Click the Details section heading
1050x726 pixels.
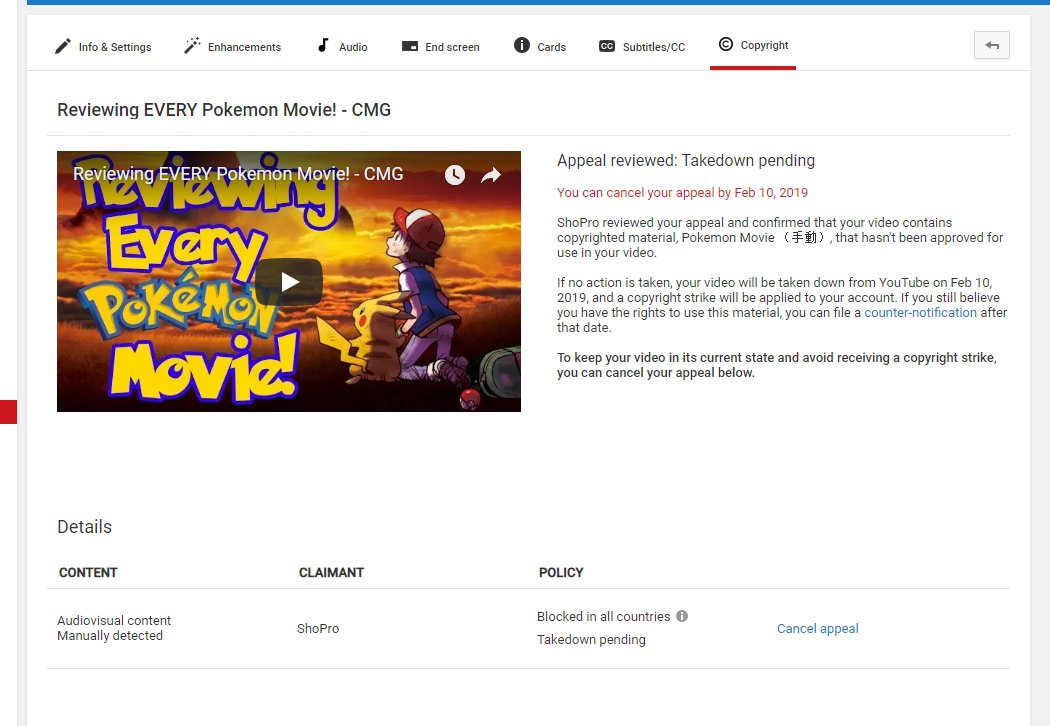[x=84, y=527]
